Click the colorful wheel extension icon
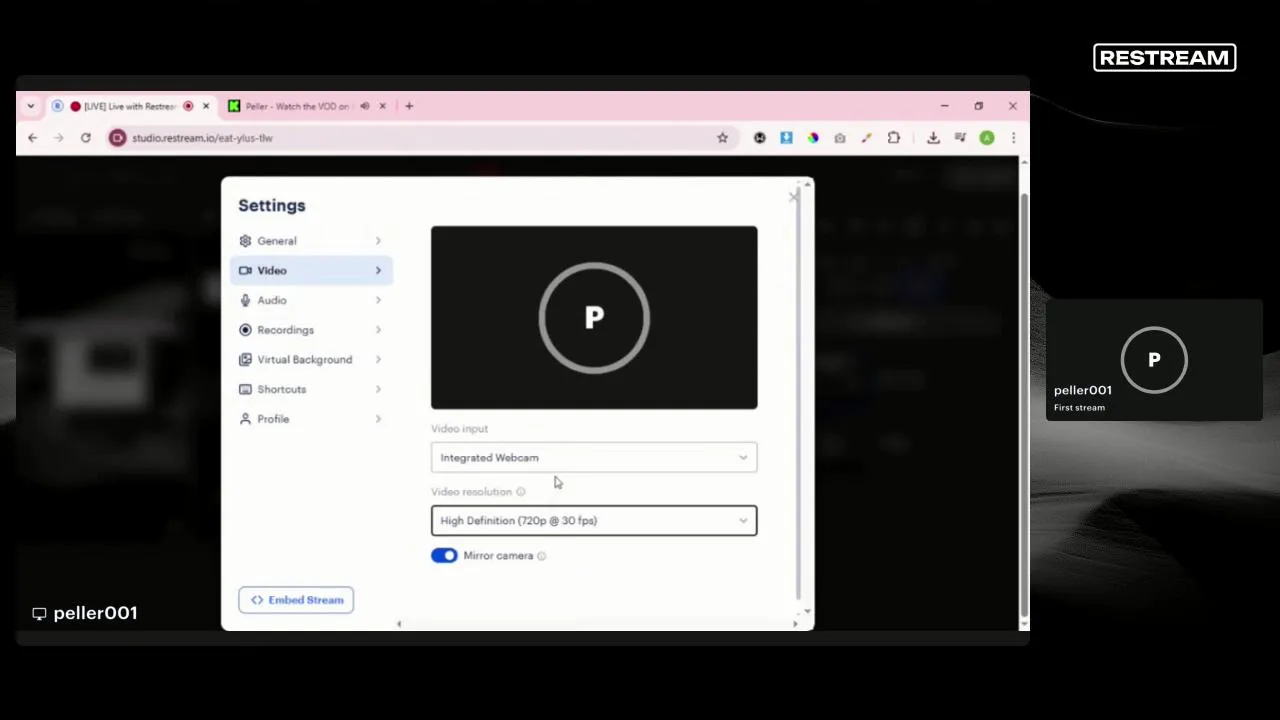Viewport: 1280px width, 720px height. click(x=813, y=138)
